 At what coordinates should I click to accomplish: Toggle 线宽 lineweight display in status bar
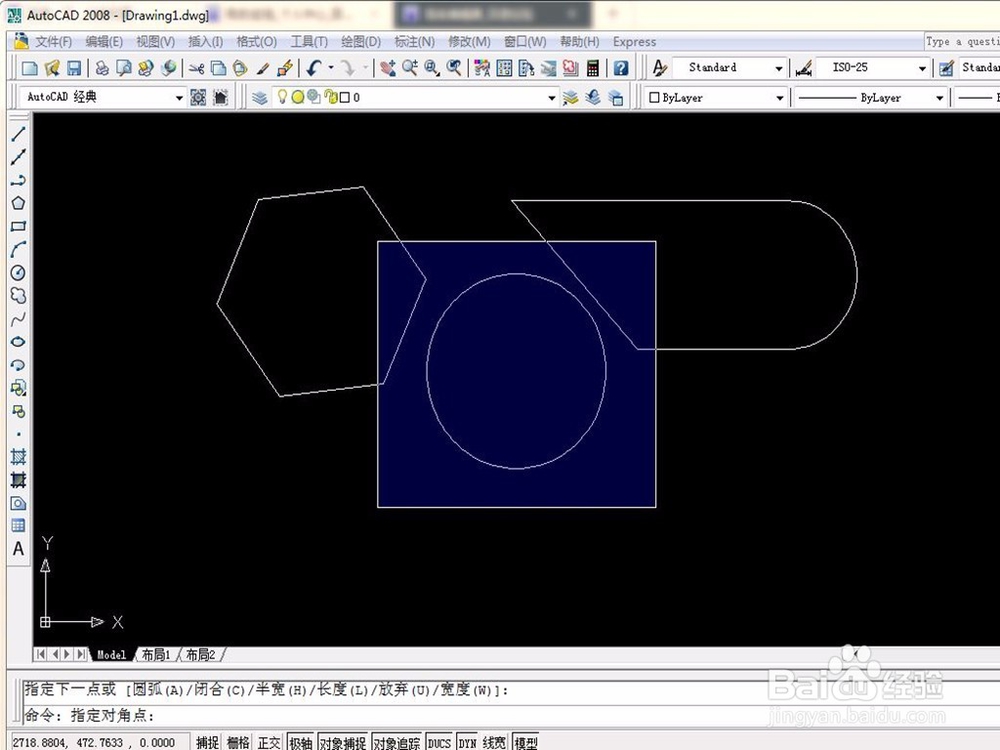[494, 742]
